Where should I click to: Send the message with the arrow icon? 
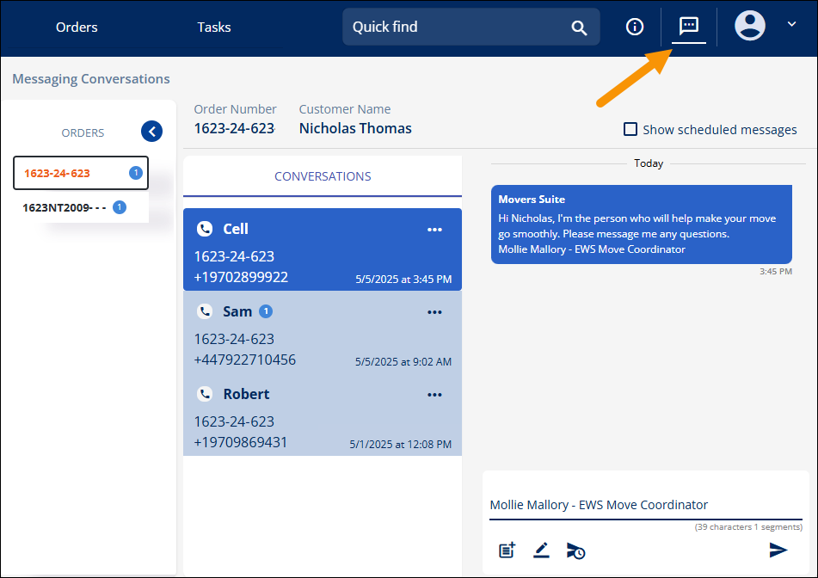tap(779, 549)
